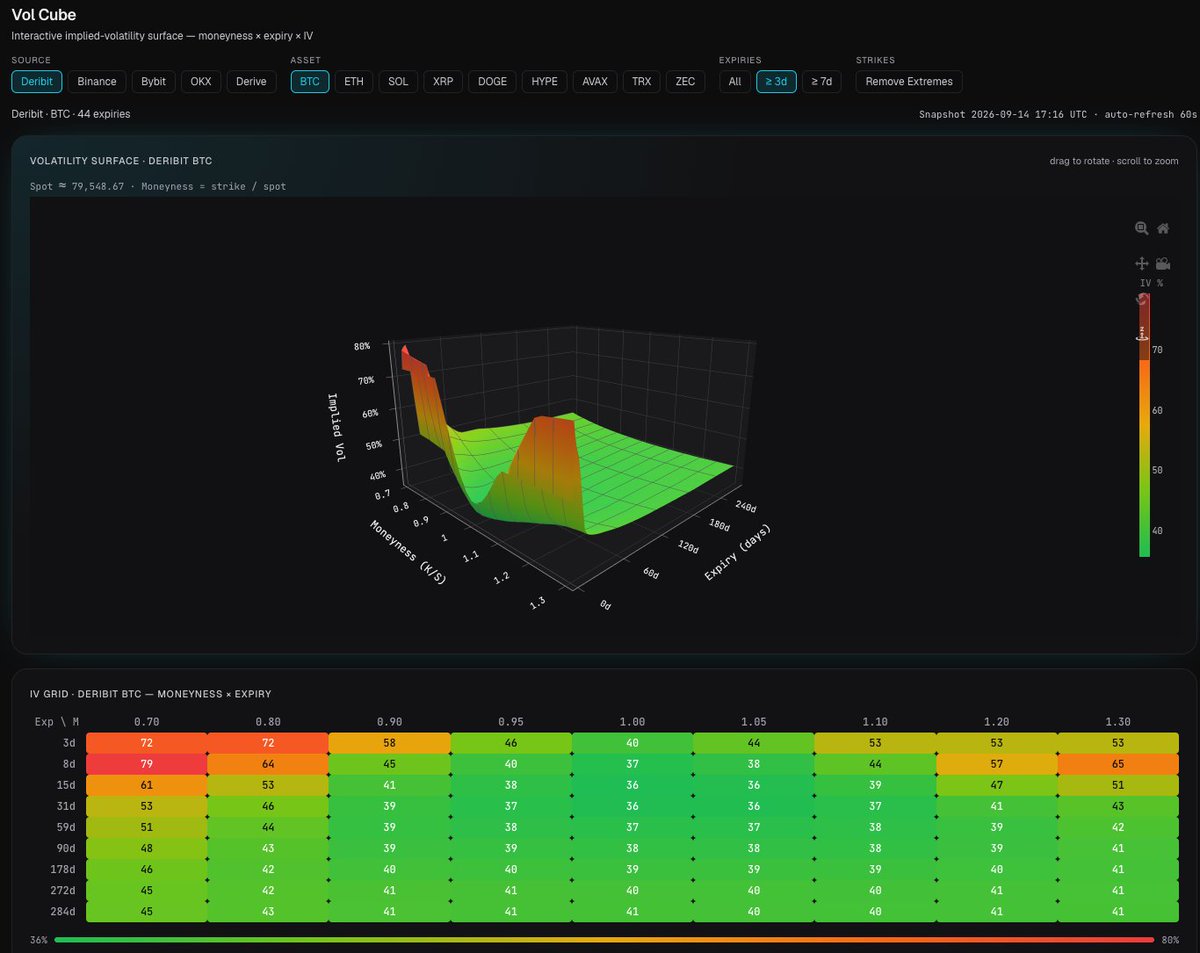Click the 48 cell in the 90d row
The height and width of the screenshot is (953, 1200).
pos(147,848)
